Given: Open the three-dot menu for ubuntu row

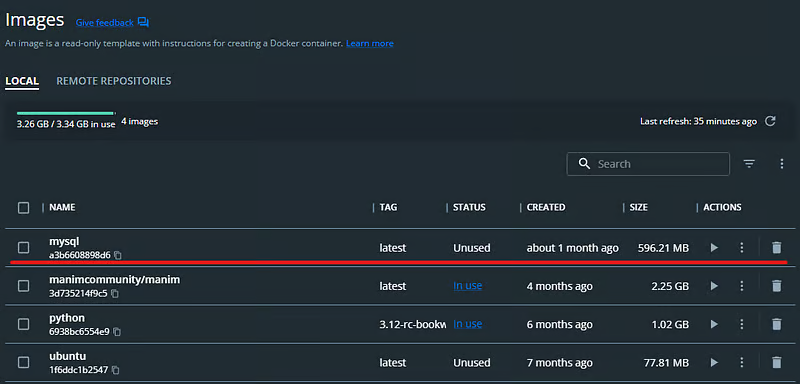Looking at the screenshot, I should coord(742,363).
